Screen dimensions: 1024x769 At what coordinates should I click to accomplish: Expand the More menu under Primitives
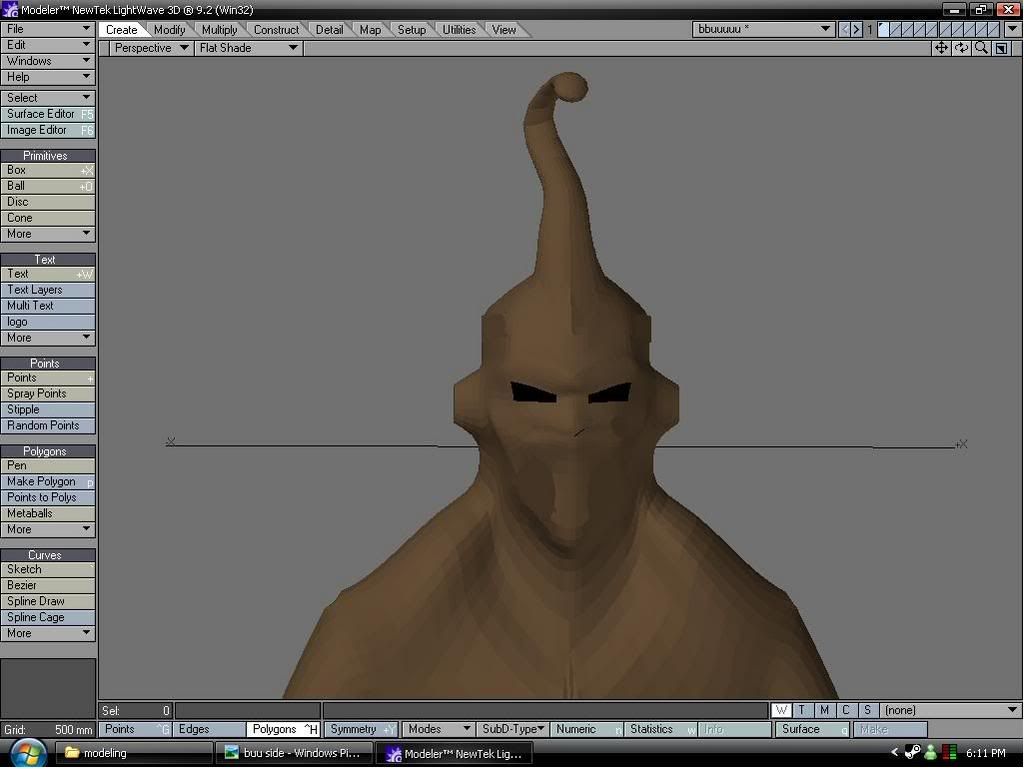pyautogui.click(x=48, y=234)
